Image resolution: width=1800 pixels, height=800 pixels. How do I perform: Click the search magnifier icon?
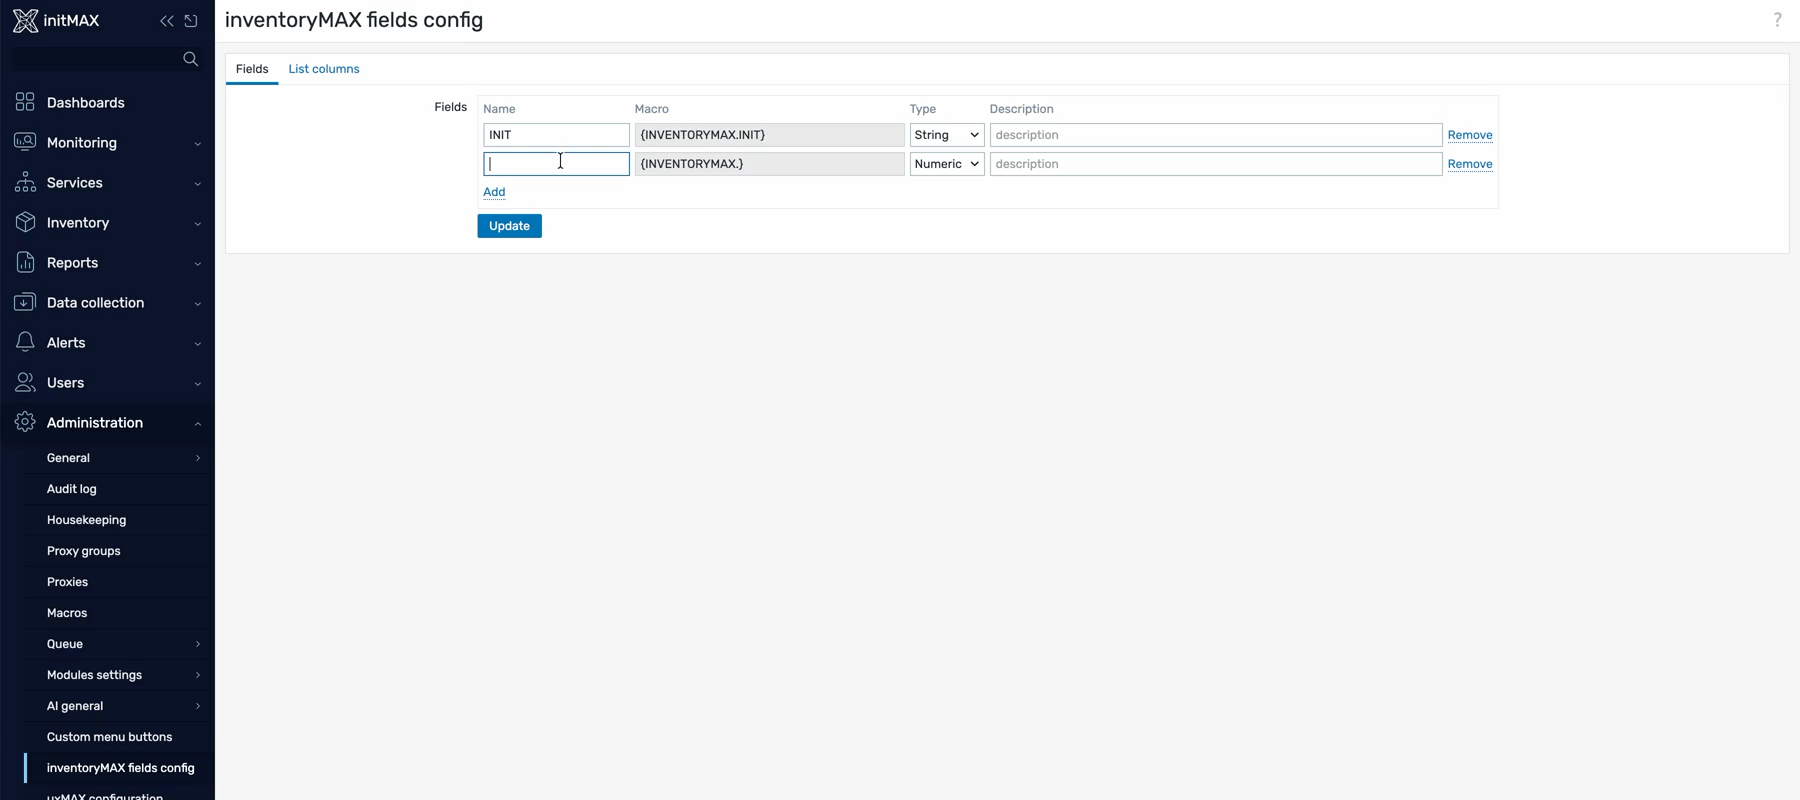(190, 59)
